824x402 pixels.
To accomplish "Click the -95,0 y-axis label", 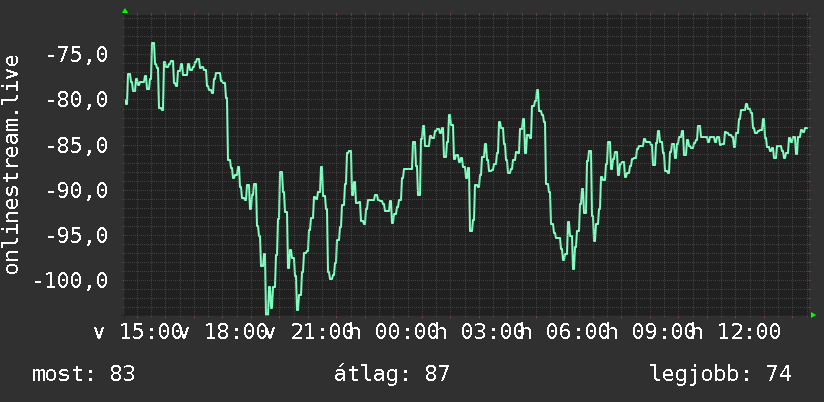I will 77,235.
